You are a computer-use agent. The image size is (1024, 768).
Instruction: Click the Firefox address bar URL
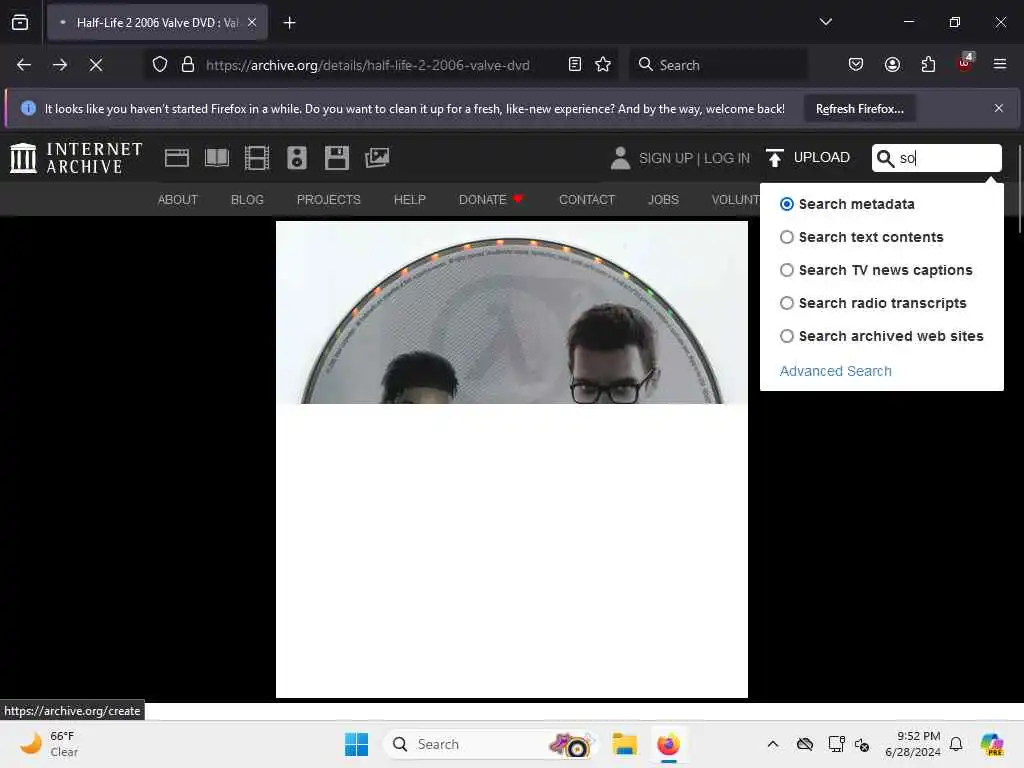click(x=368, y=65)
